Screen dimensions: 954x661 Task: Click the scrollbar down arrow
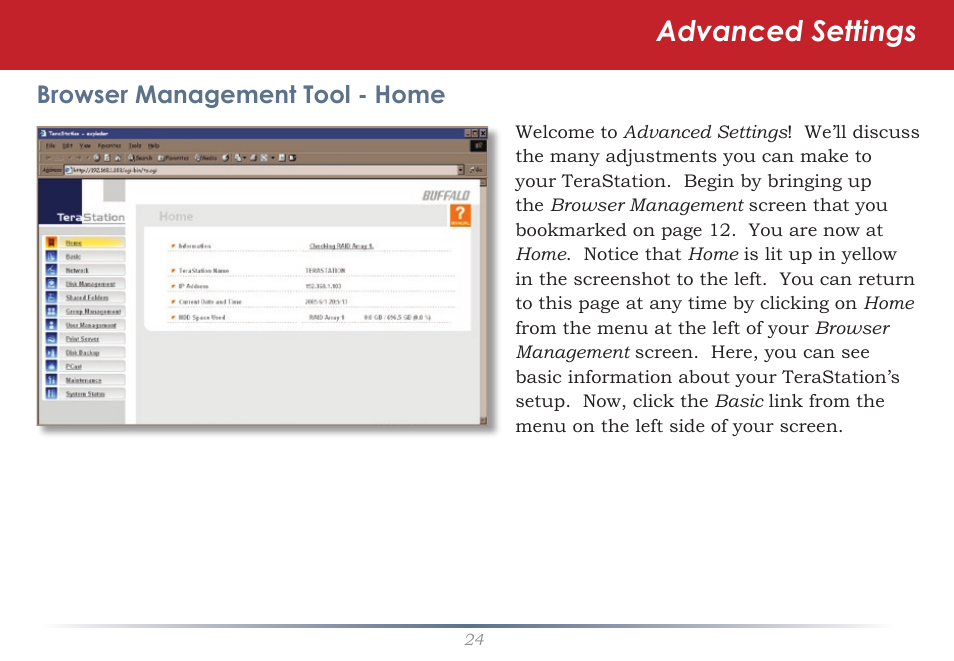click(483, 420)
